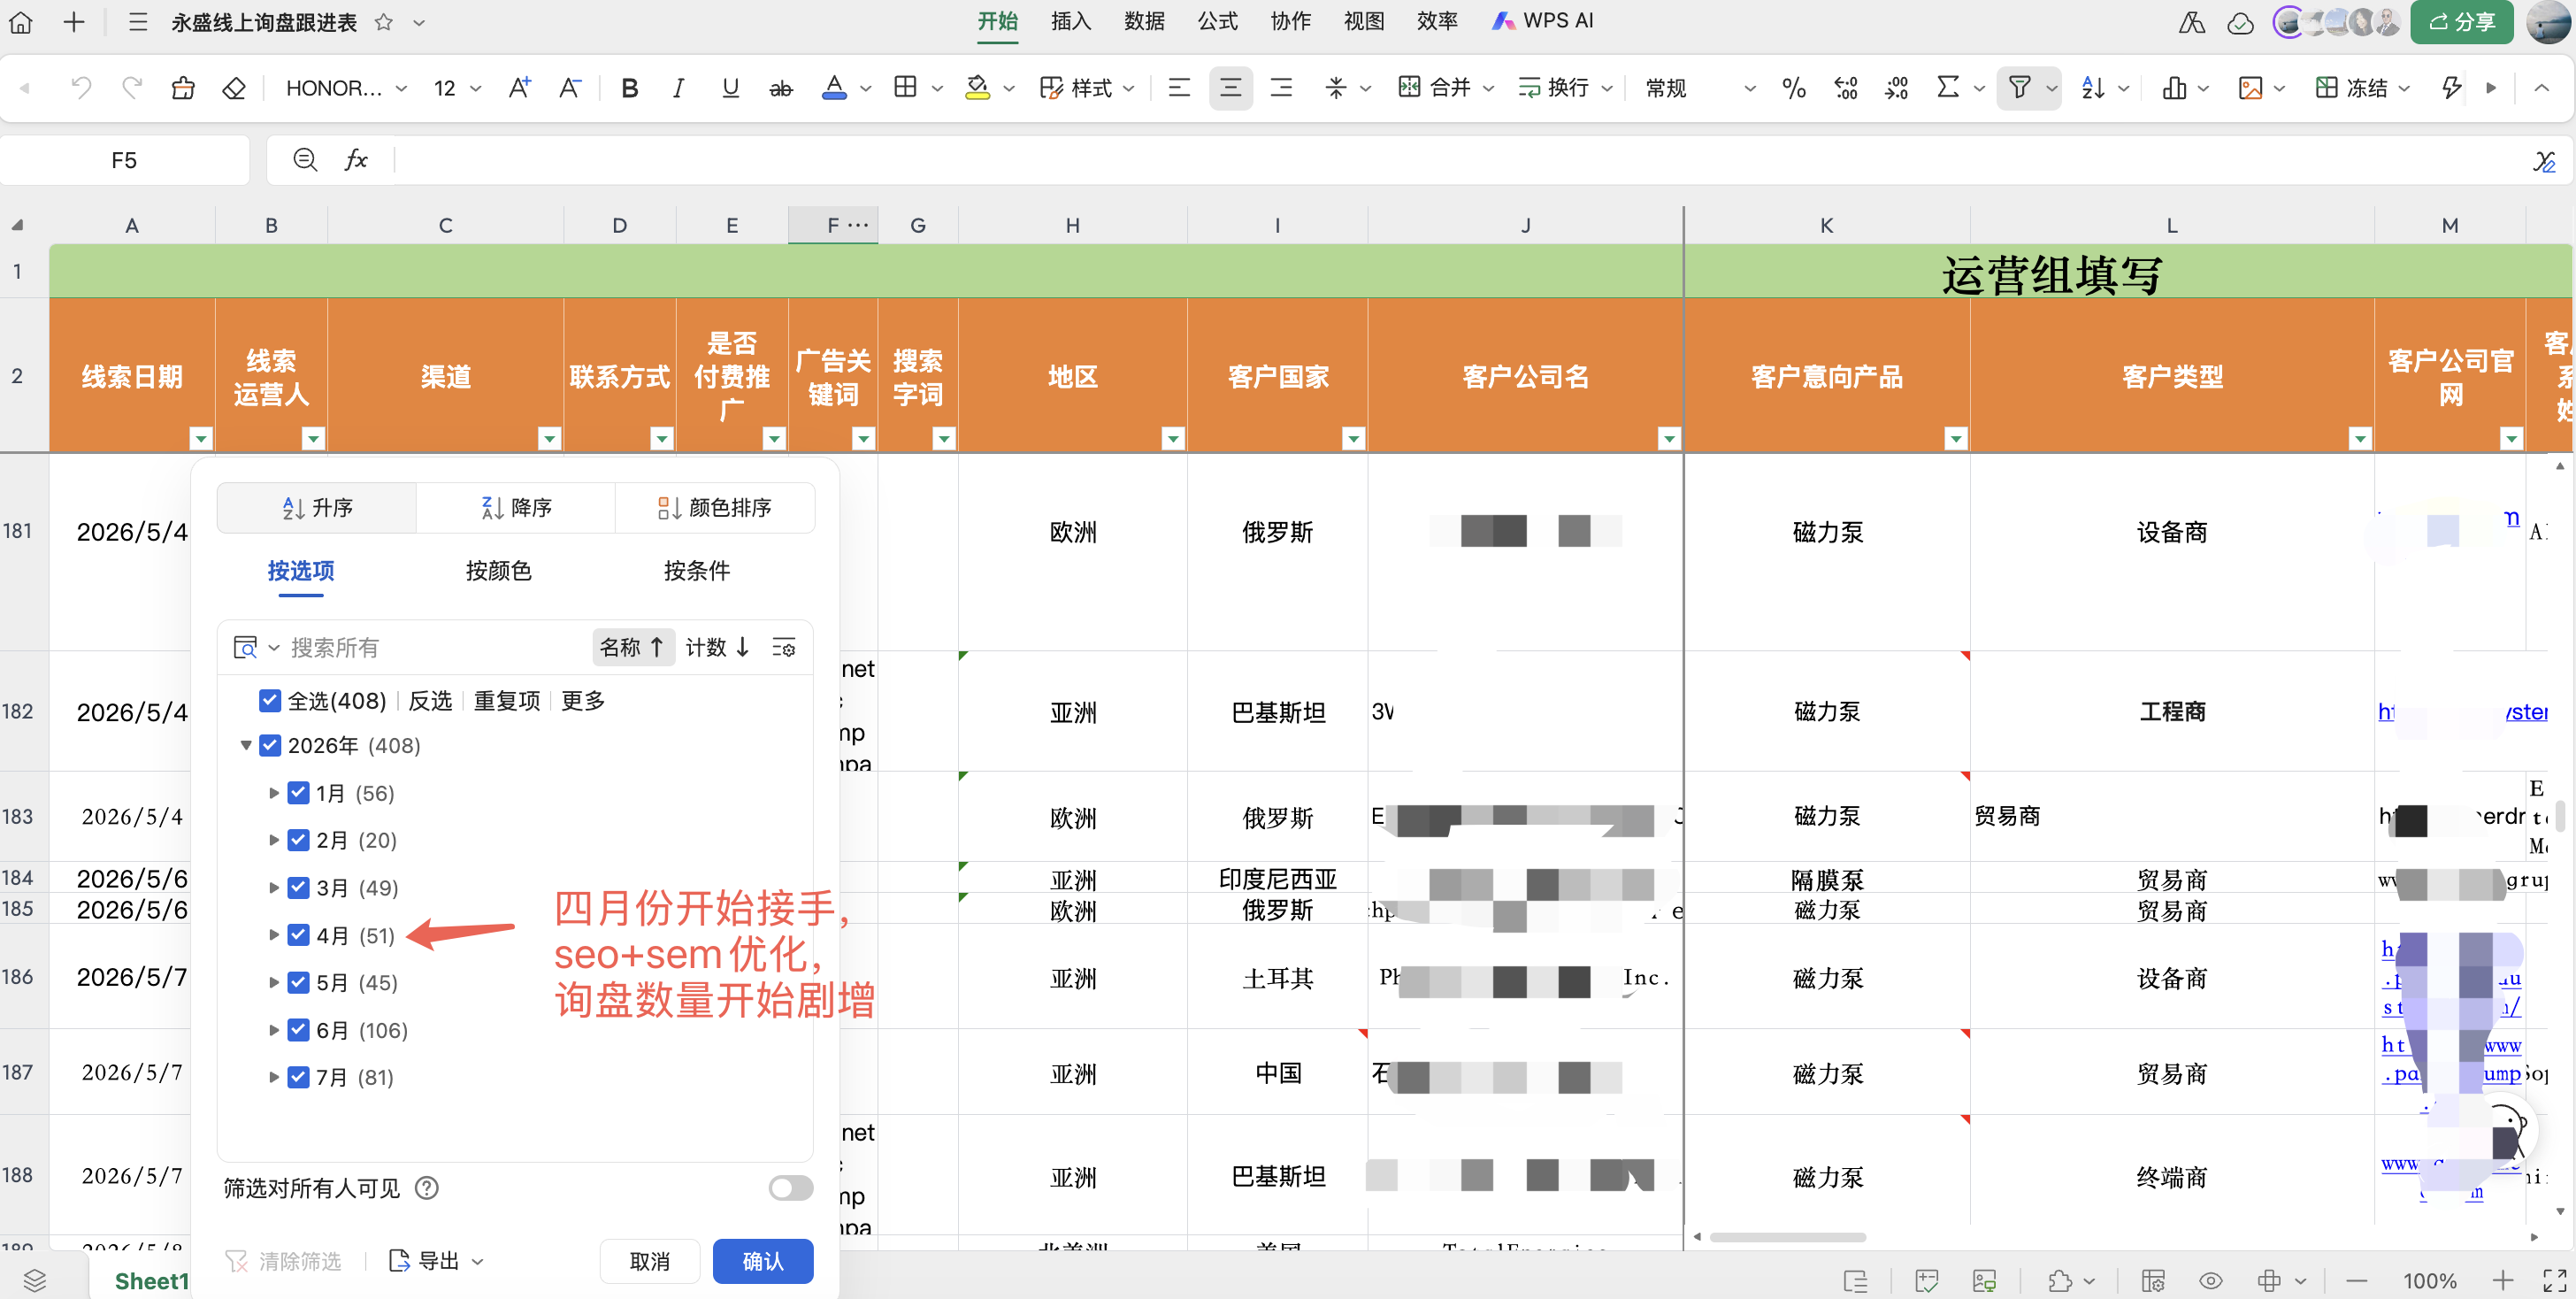The width and height of the screenshot is (2576, 1299).
Task: Expand the 4月 (51) tree node
Action: [x=274, y=935]
